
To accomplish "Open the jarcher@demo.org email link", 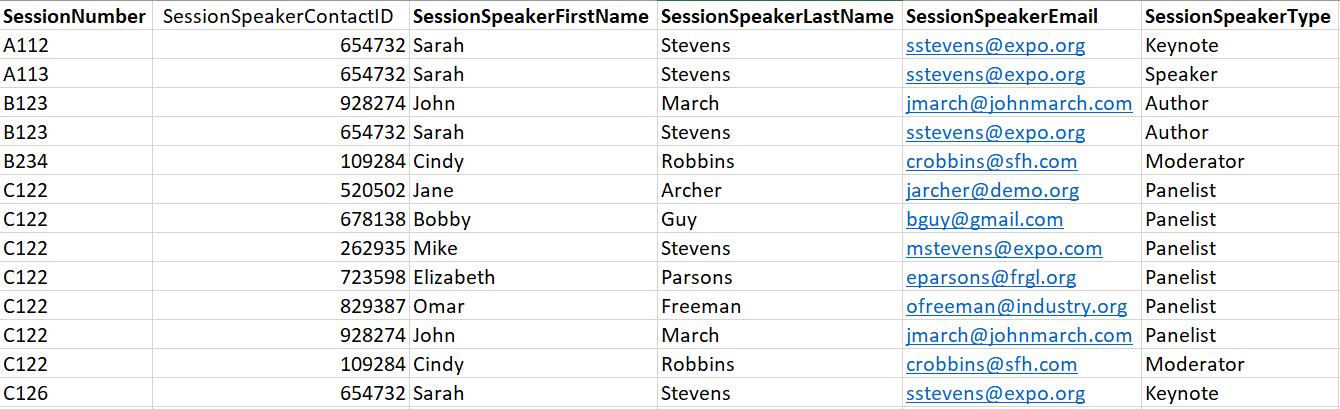I will 992,191.
